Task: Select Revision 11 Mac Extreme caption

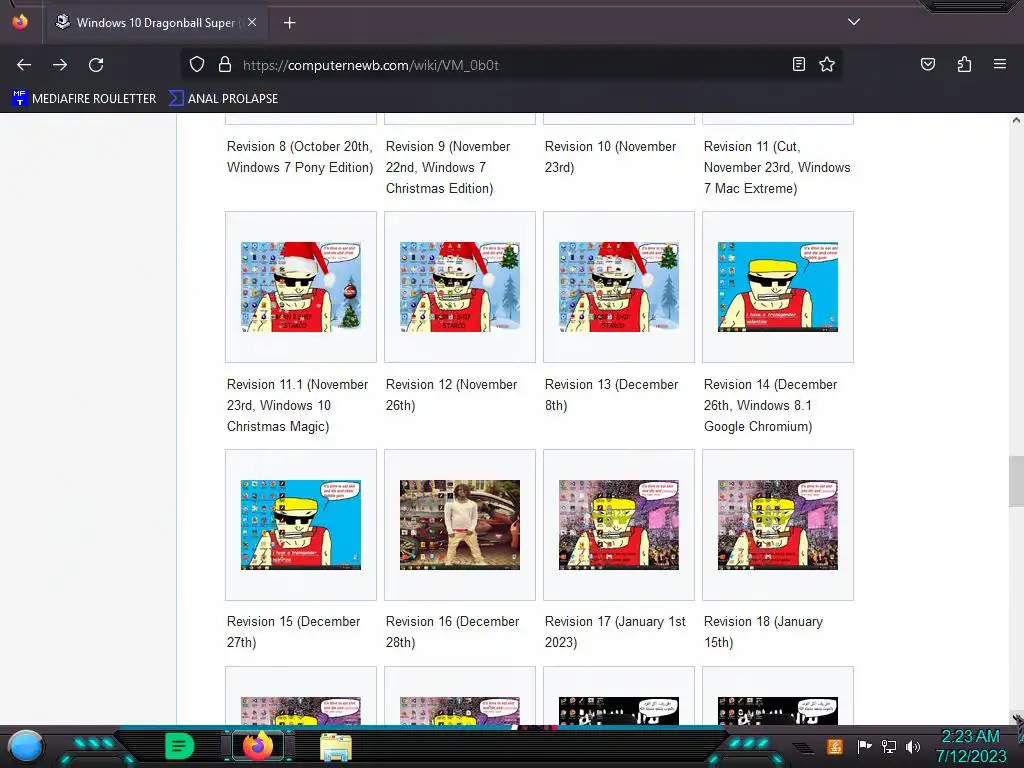Action: [x=777, y=167]
